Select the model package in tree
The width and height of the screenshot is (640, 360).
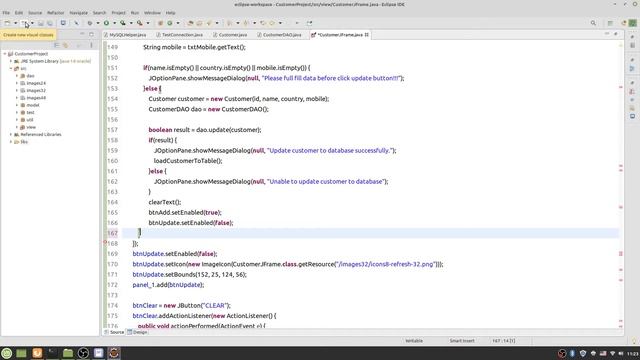tap(33, 105)
